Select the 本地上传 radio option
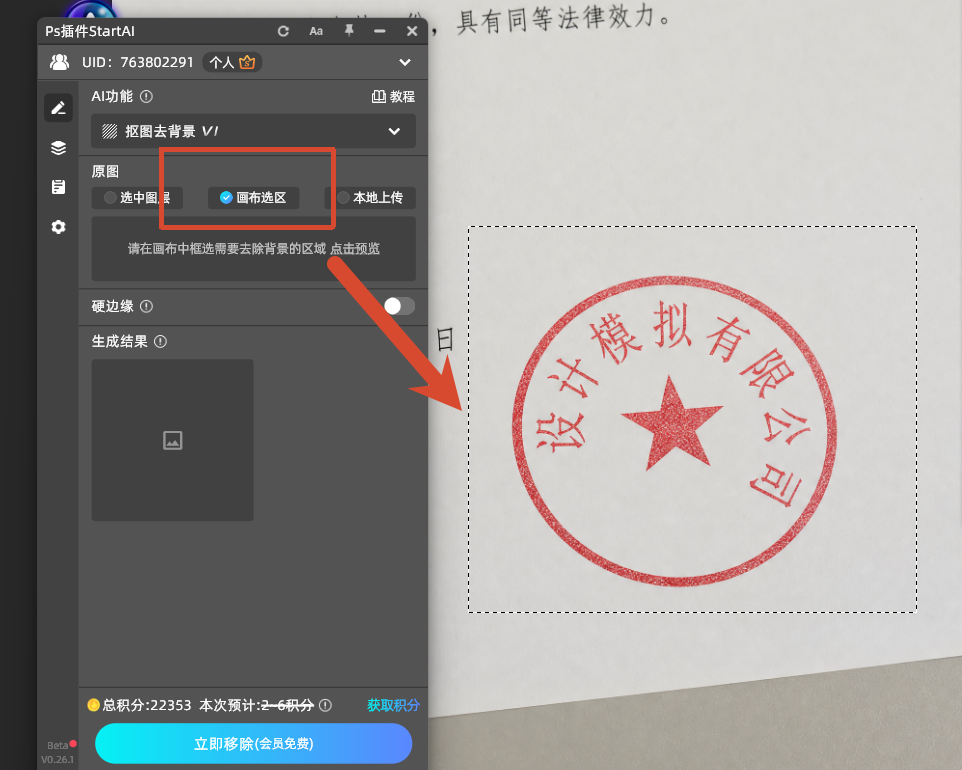The height and width of the screenshot is (770, 962). tap(370, 198)
